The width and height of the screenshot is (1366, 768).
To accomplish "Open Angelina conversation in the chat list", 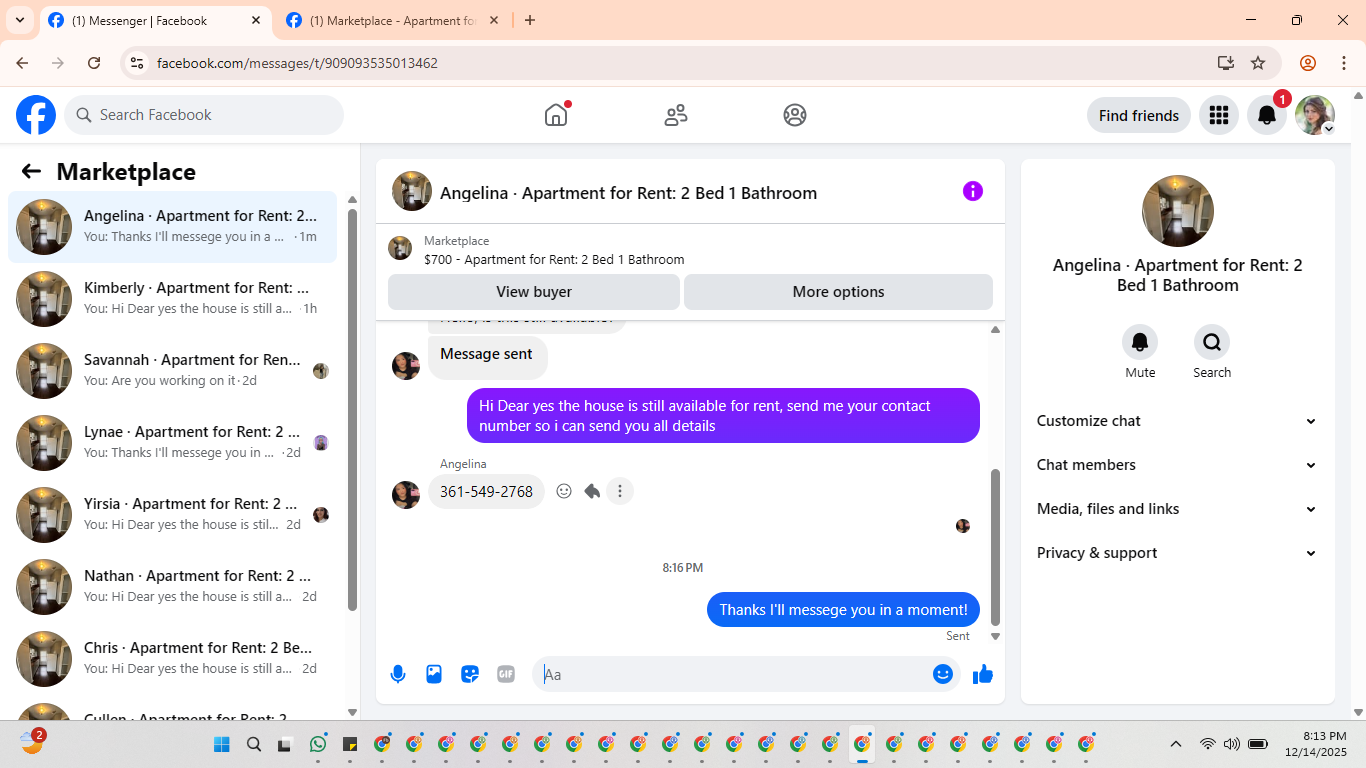I will (x=172, y=227).
